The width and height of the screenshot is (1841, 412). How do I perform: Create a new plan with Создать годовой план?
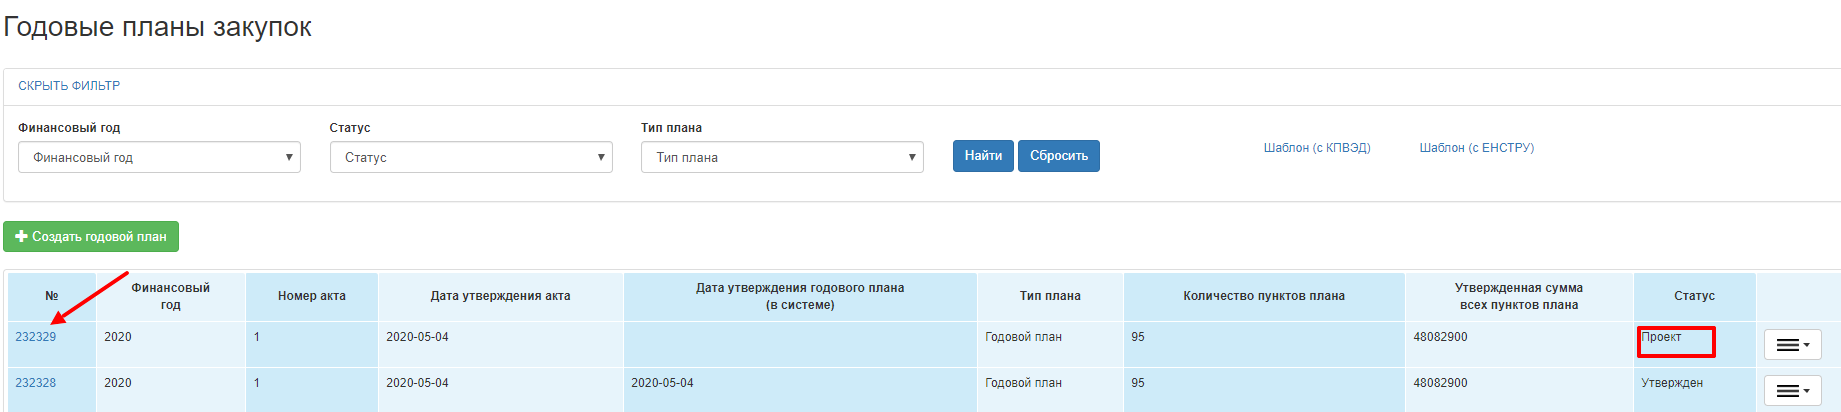pos(91,237)
